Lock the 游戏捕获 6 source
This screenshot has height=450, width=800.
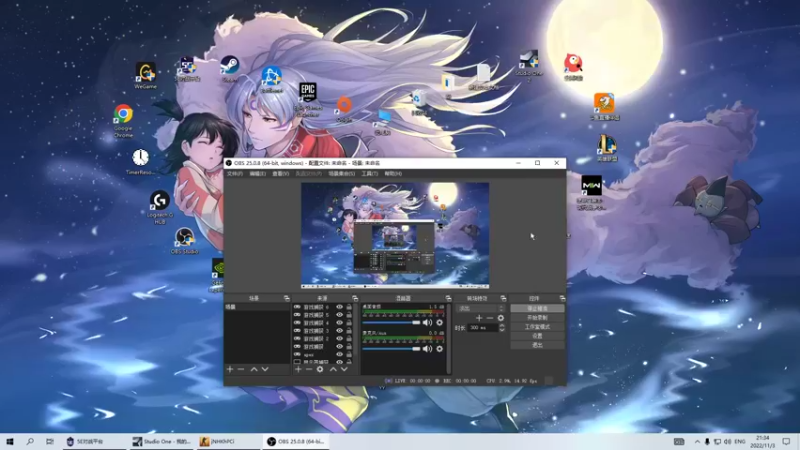click(x=349, y=307)
